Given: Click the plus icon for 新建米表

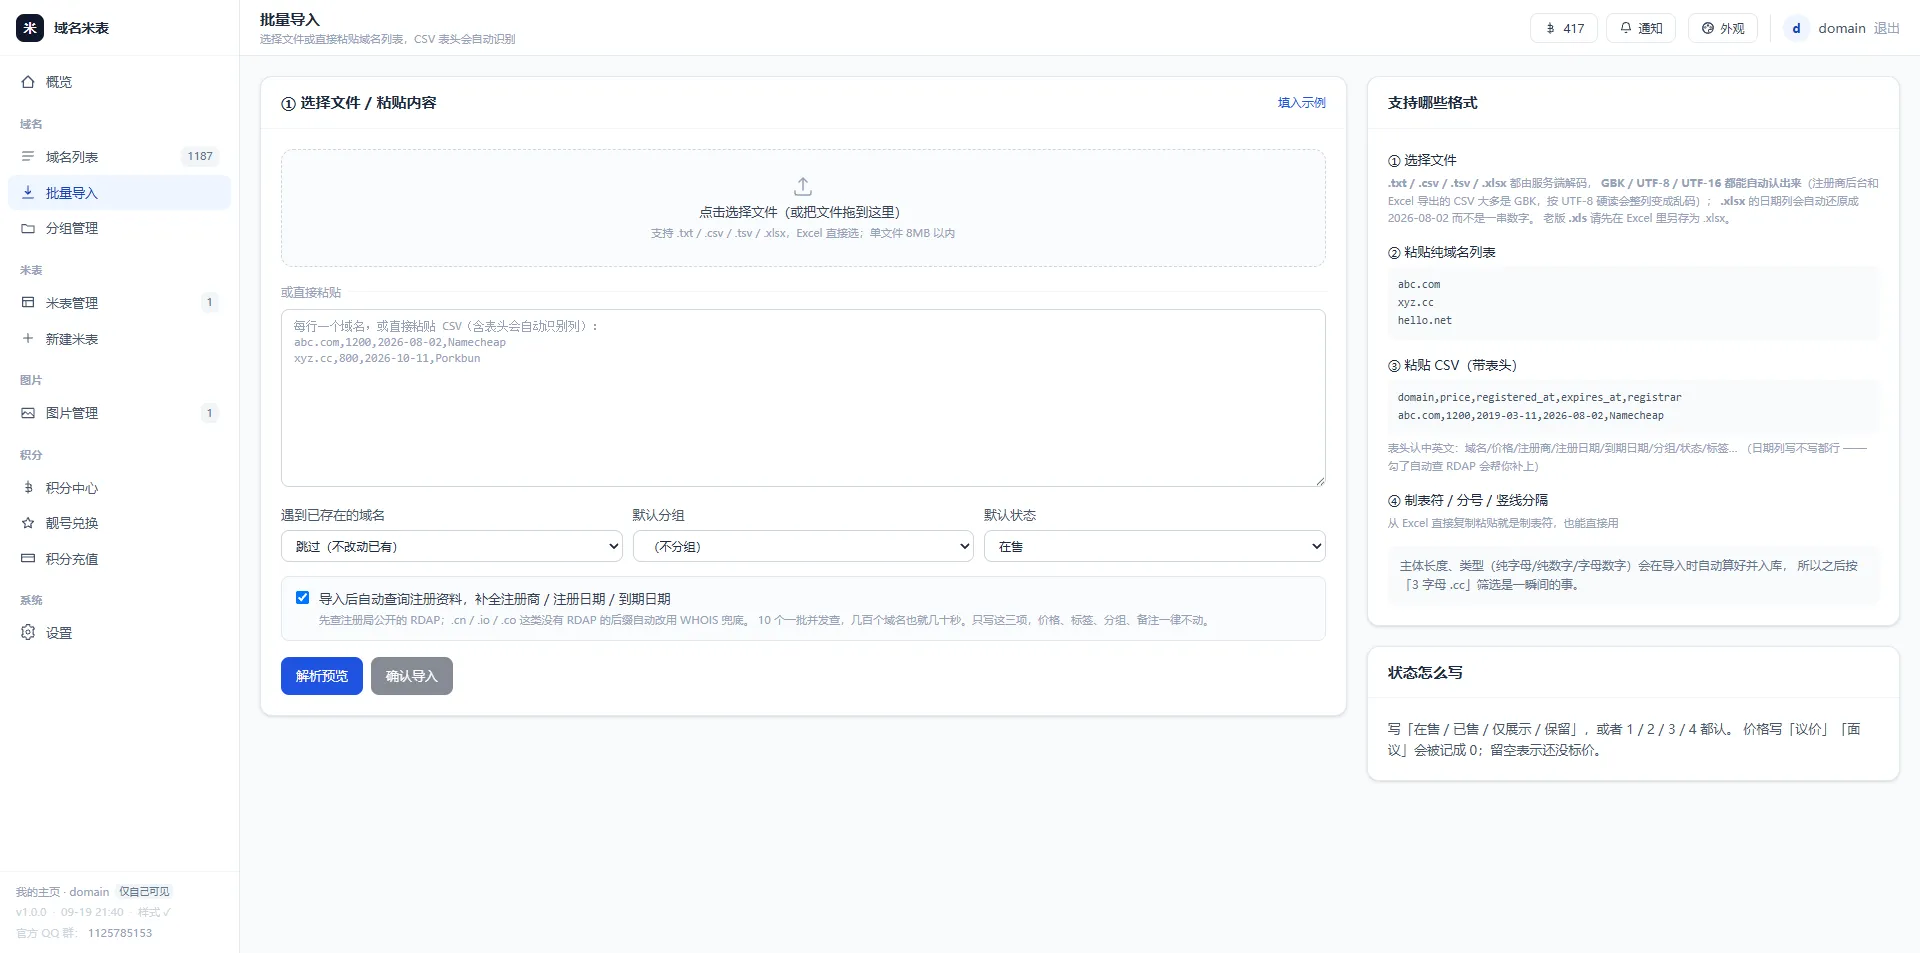Looking at the screenshot, I should point(28,339).
